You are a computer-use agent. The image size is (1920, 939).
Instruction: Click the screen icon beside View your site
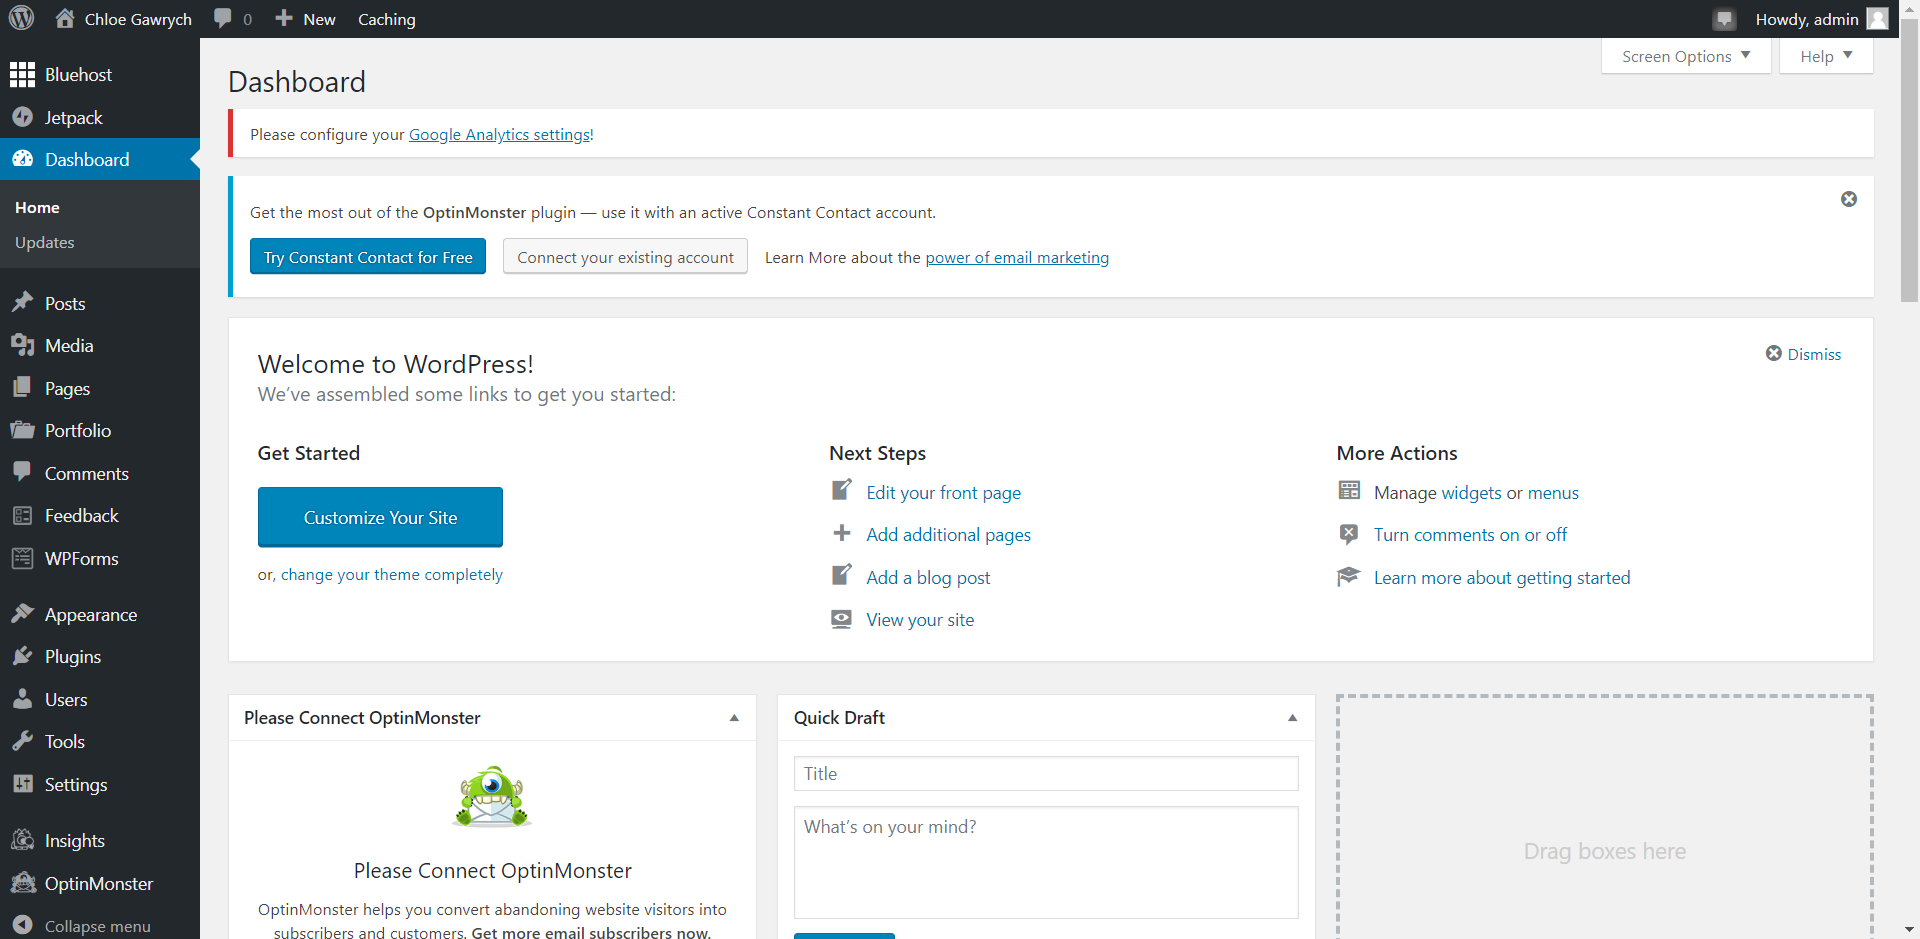(x=842, y=619)
